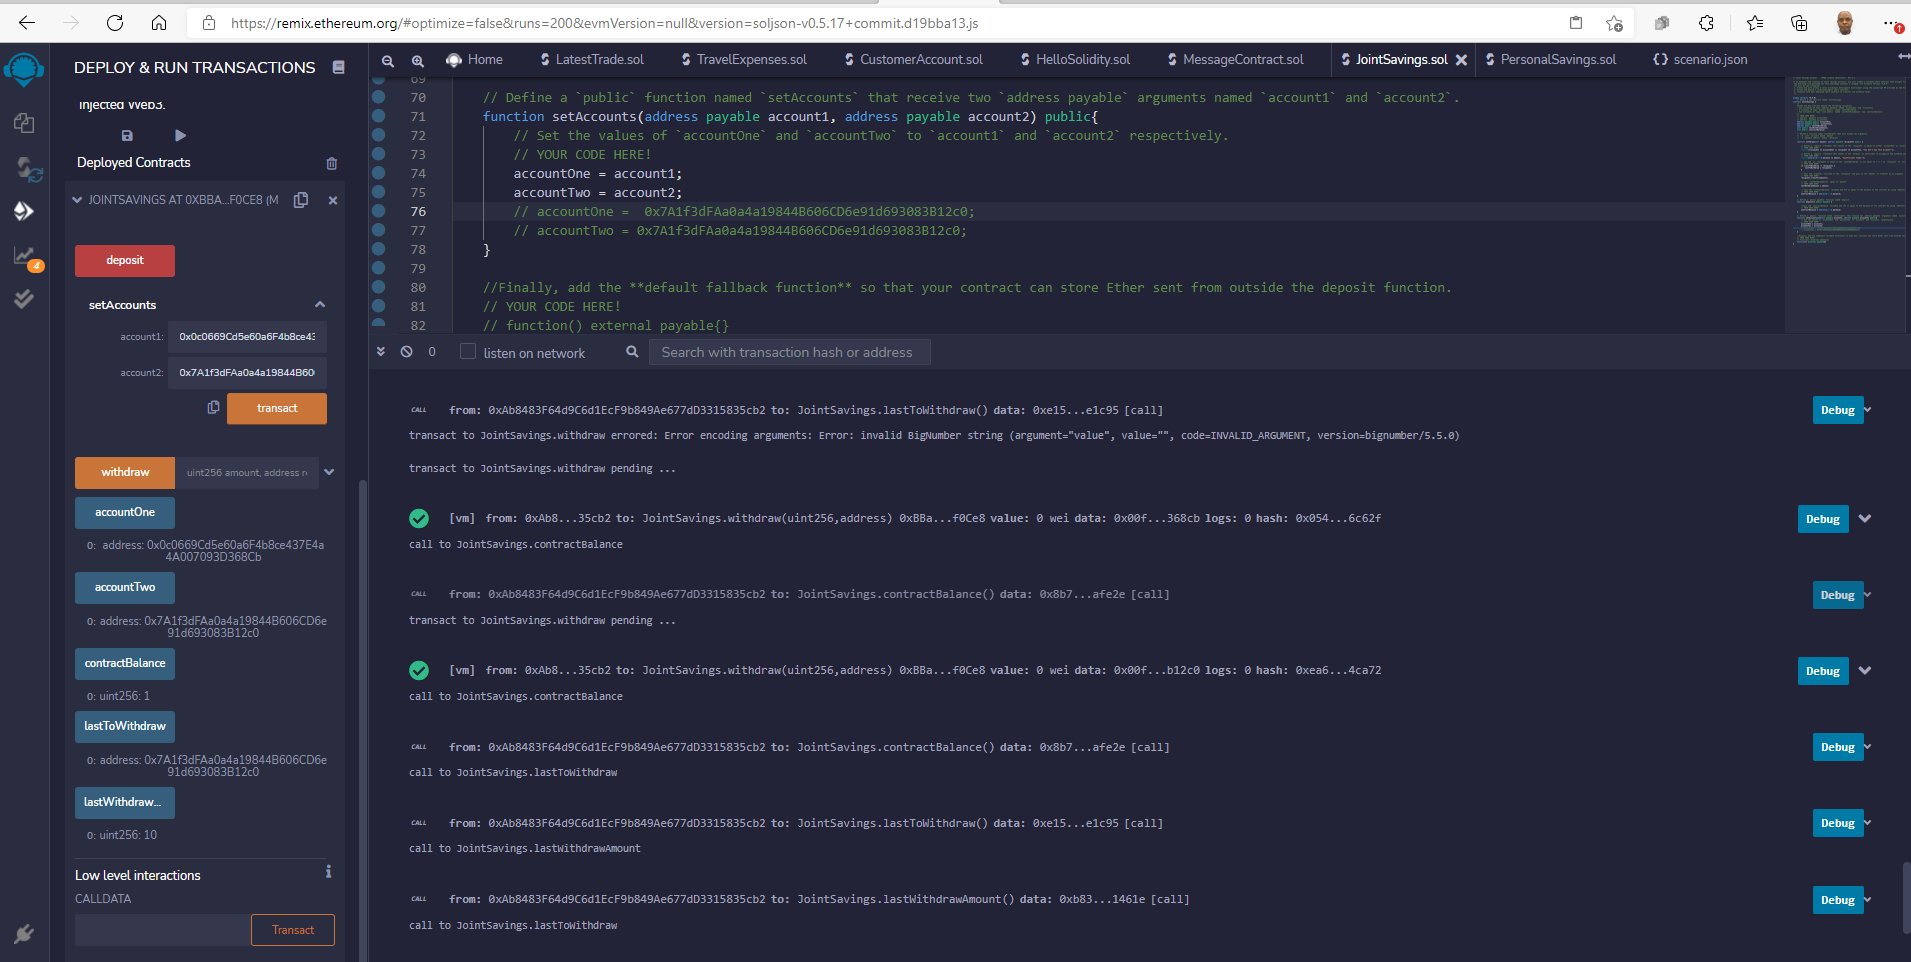The height and width of the screenshot is (962, 1911).
Task: Open the Solidity Static Analysis panel
Action: click(24, 256)
